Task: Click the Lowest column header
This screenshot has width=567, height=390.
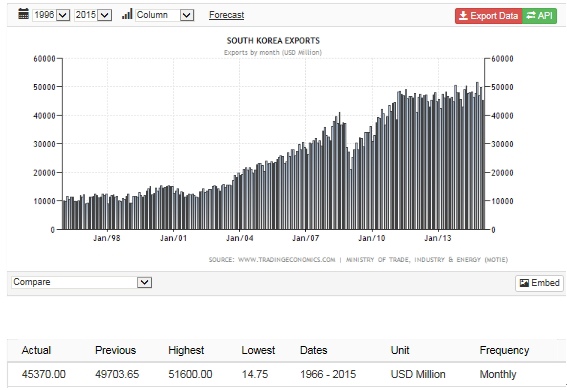Action: (258, 350)
